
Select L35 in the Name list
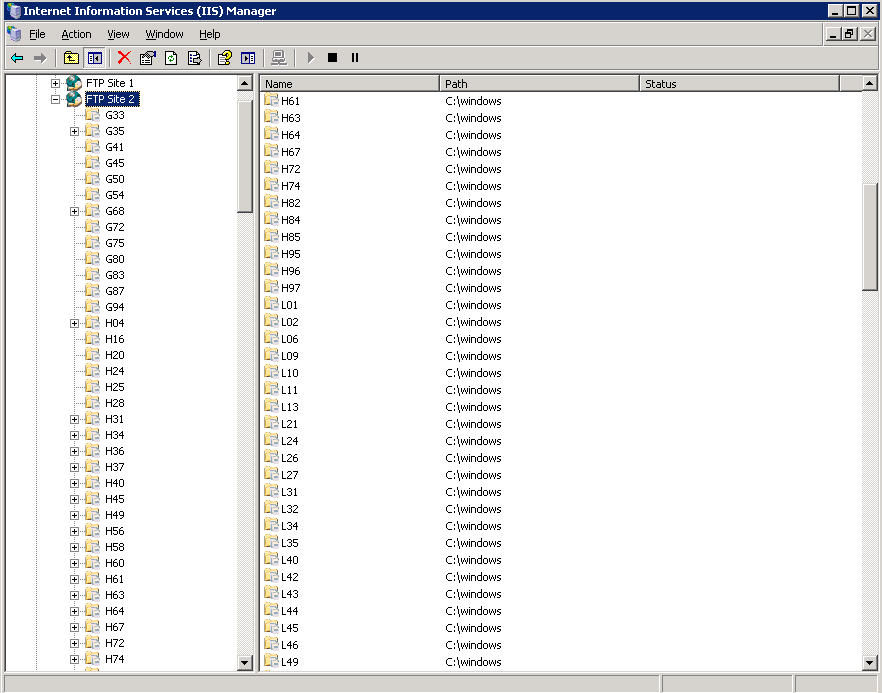point(290,543)
